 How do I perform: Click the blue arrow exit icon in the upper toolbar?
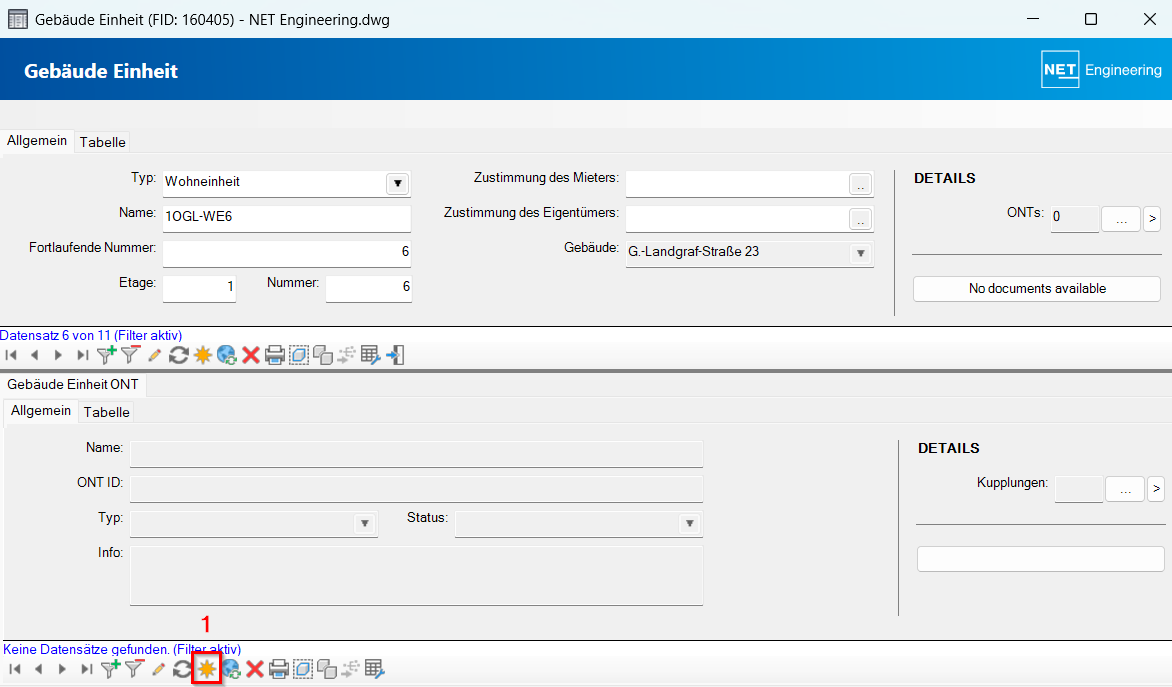395,355
